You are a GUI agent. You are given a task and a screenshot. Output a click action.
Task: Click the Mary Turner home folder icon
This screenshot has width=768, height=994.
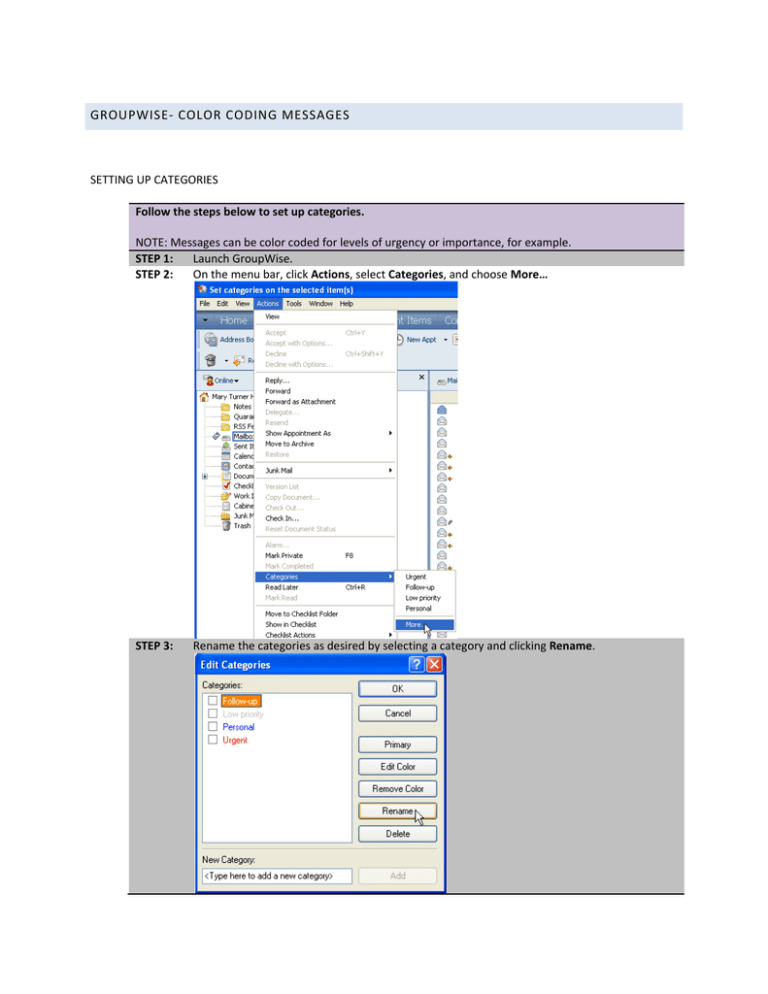pyautogui.click(x=204, y=397)
